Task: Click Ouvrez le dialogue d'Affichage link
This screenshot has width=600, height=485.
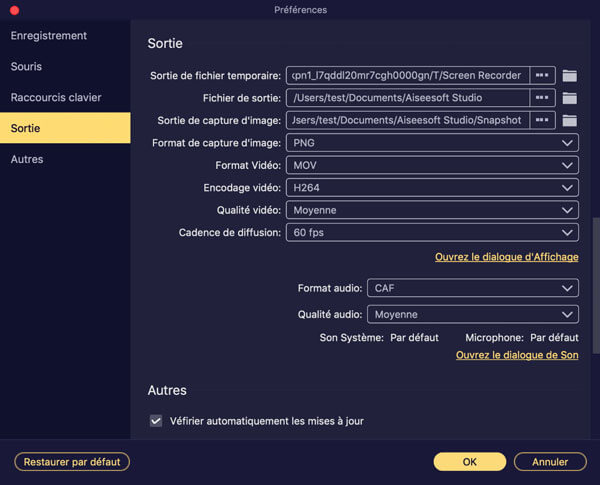Action: tap(506, 257)
